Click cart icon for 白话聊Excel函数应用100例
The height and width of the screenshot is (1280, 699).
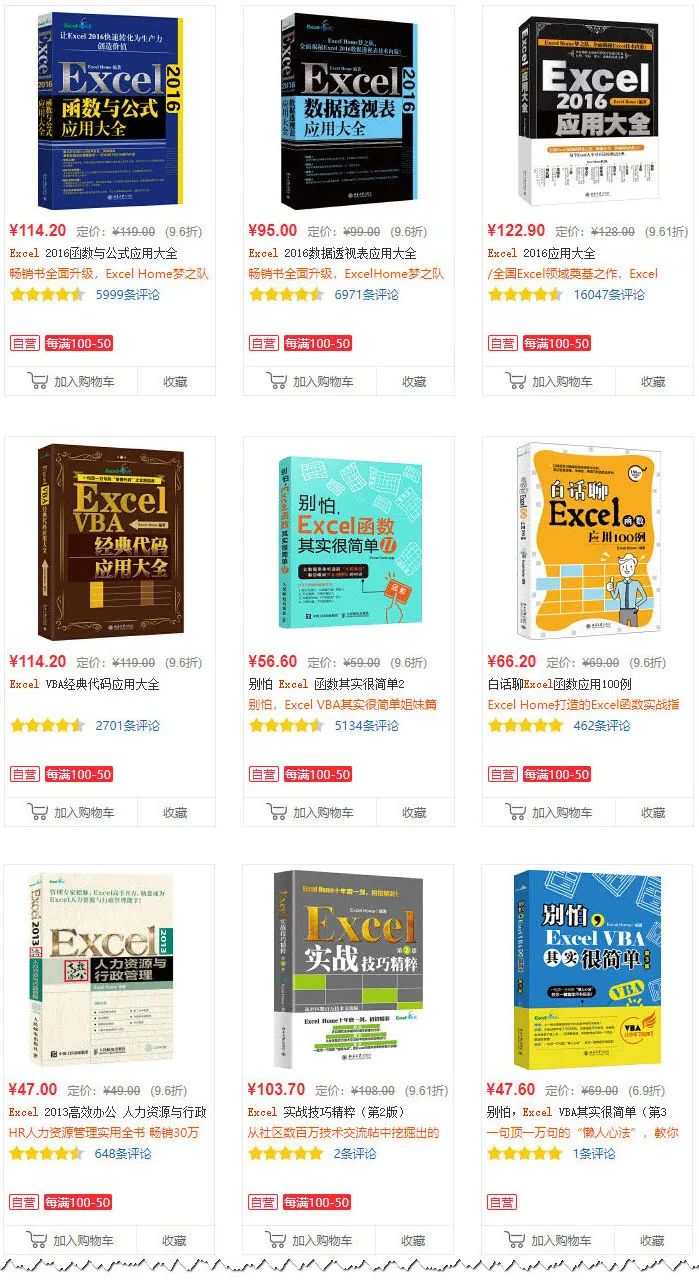(516, 812)
